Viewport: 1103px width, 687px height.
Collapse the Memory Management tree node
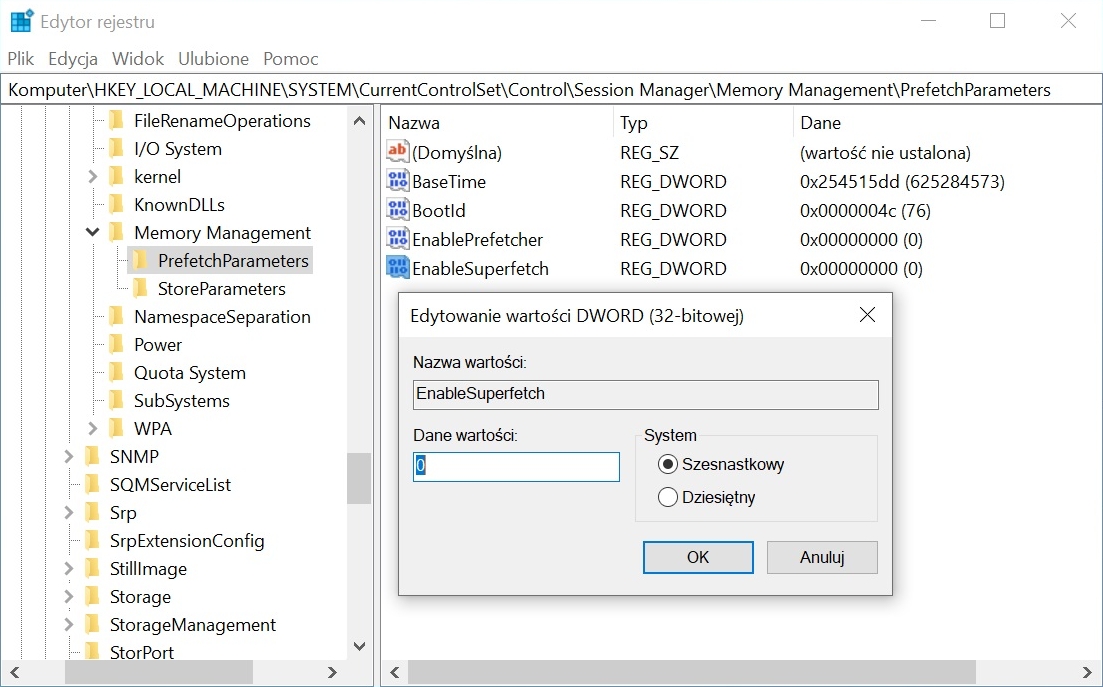[x=93, y=233]
